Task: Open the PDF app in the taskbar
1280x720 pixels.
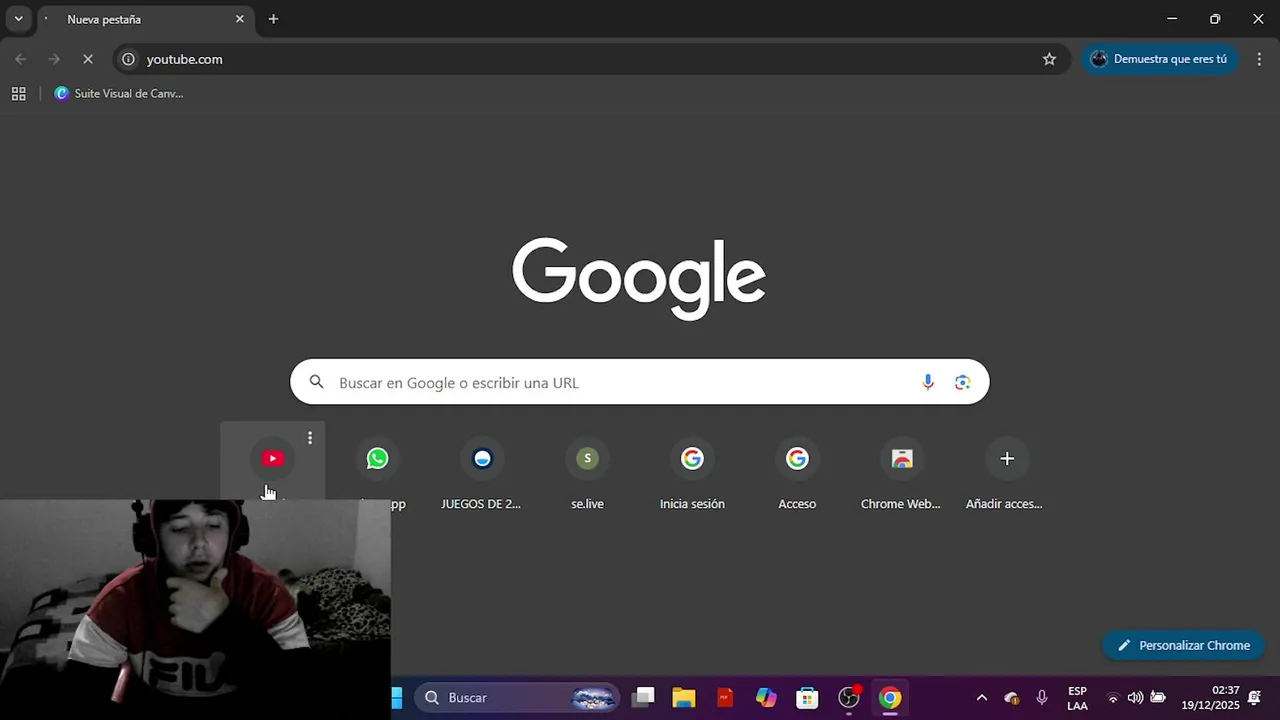Action: (x=725, y=697)
